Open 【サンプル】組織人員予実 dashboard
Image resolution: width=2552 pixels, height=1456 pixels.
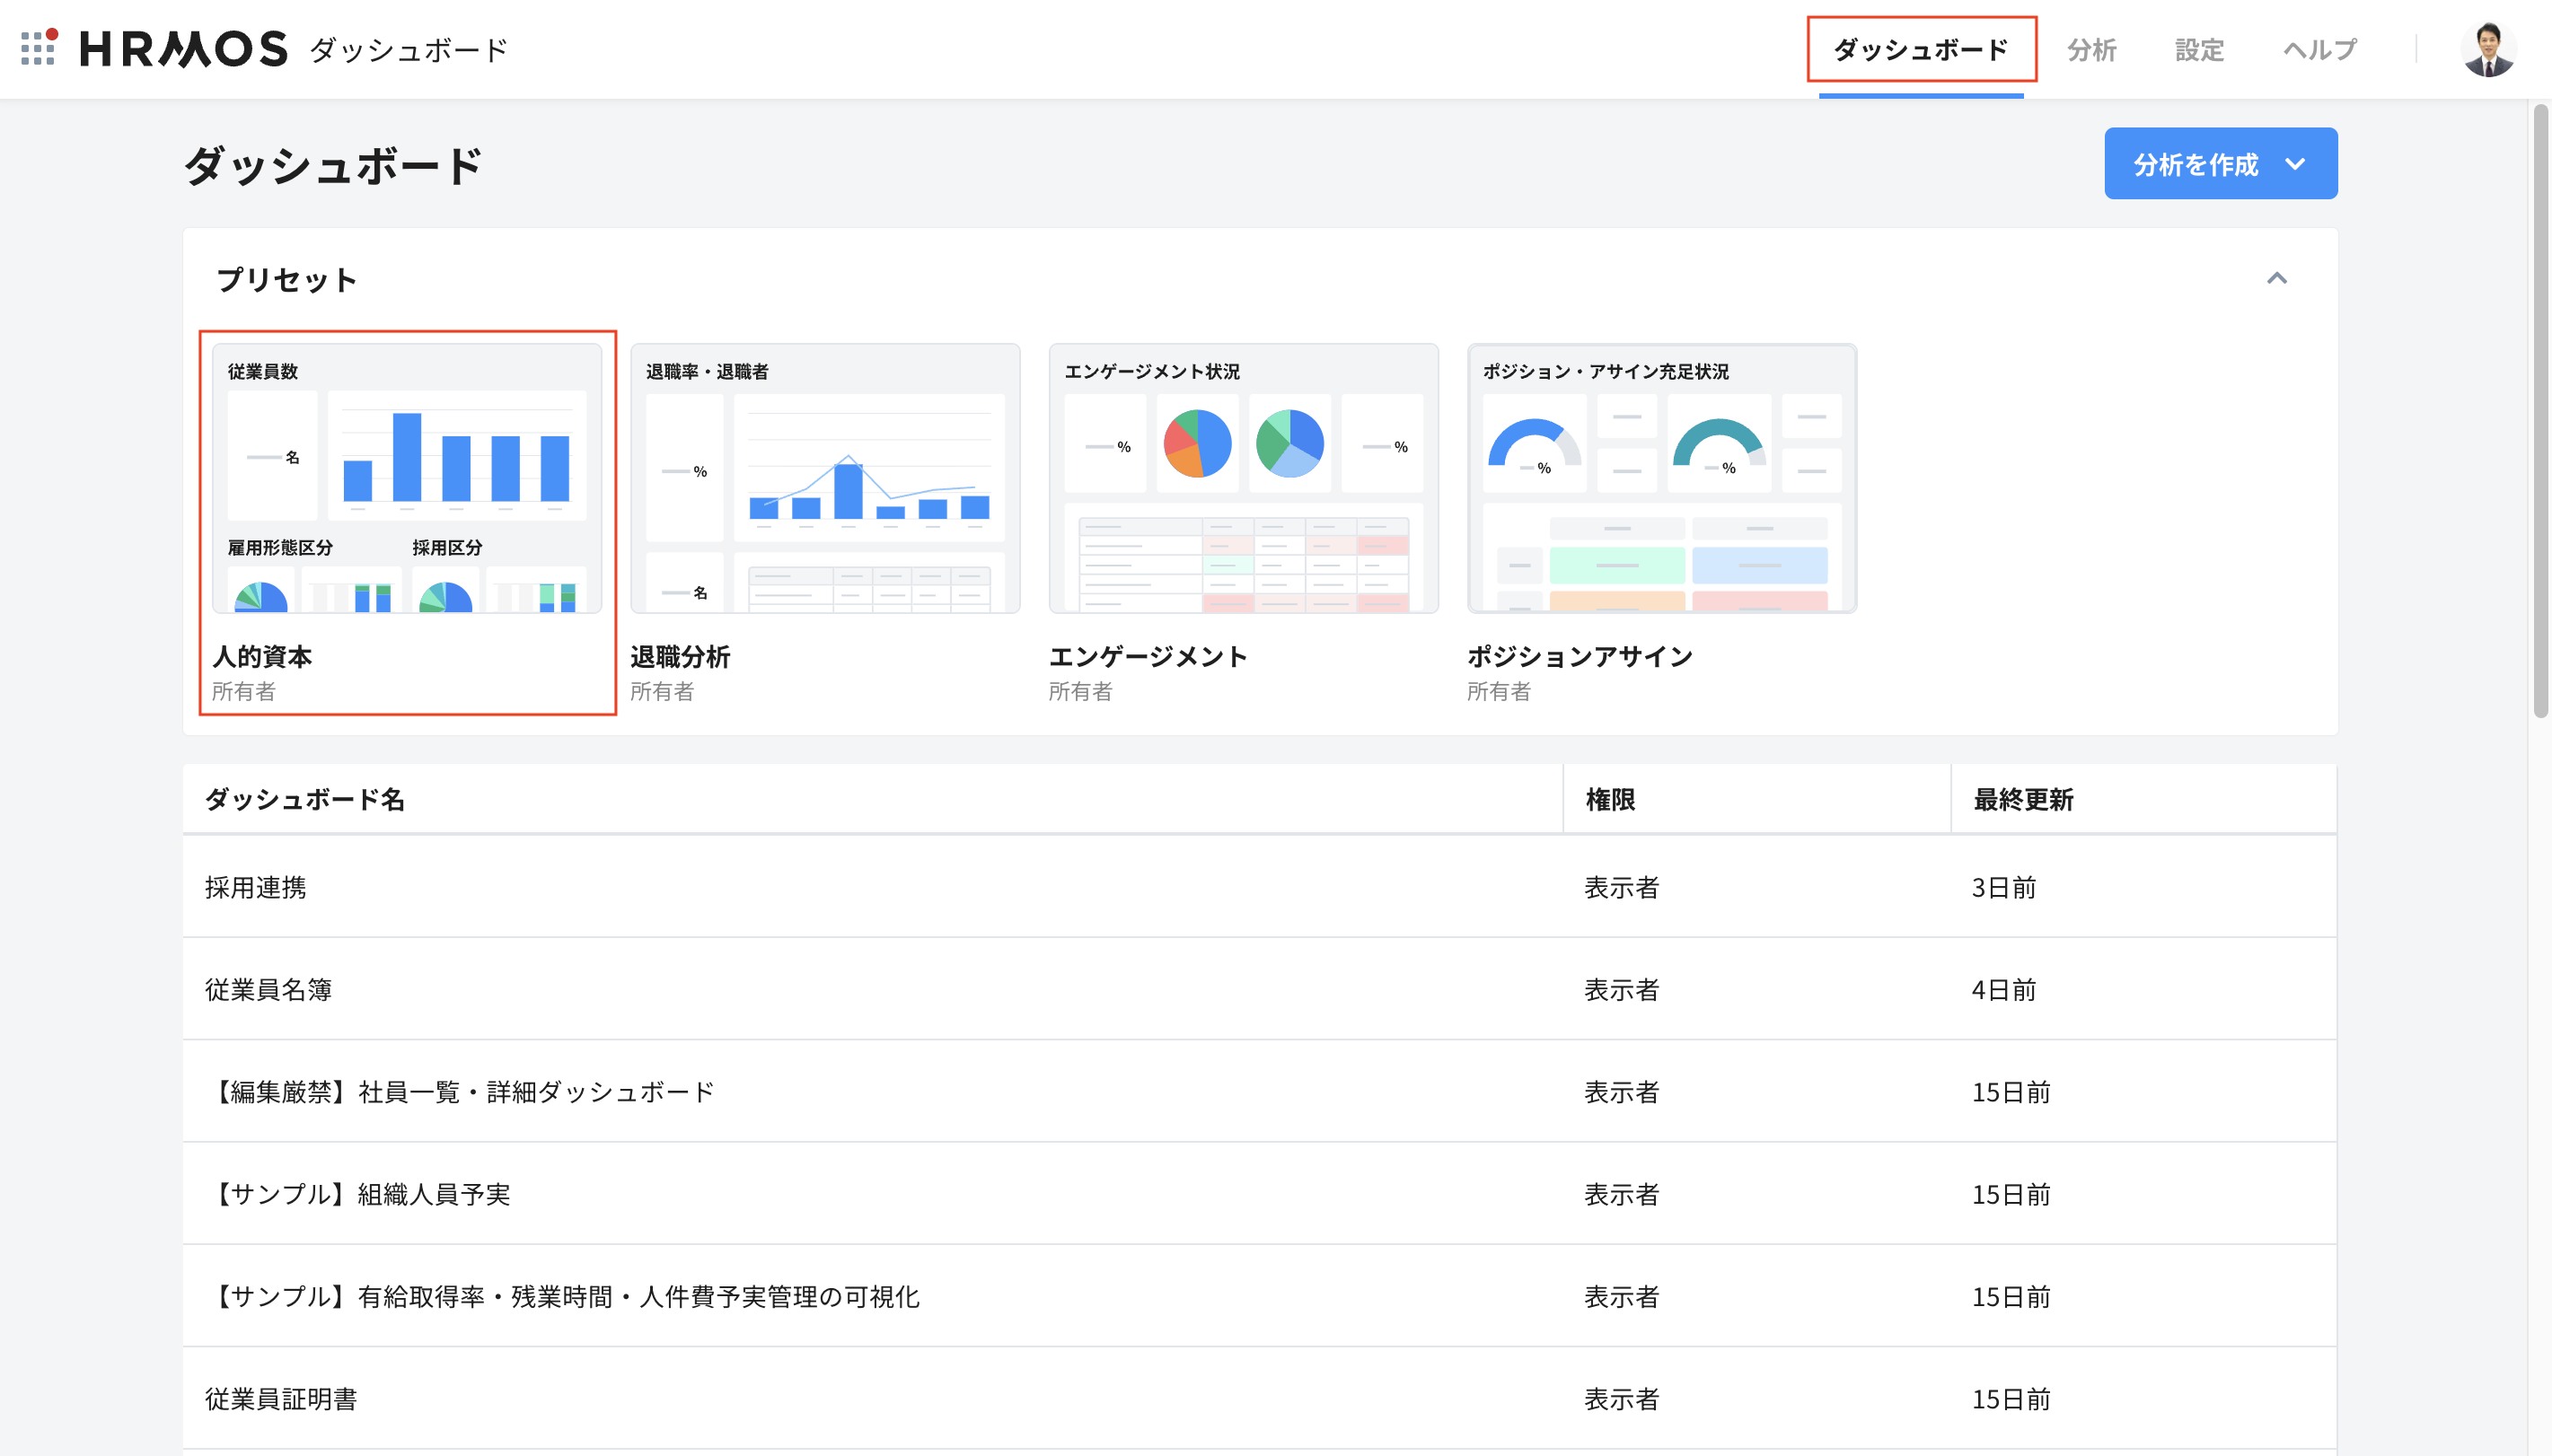360,1194
